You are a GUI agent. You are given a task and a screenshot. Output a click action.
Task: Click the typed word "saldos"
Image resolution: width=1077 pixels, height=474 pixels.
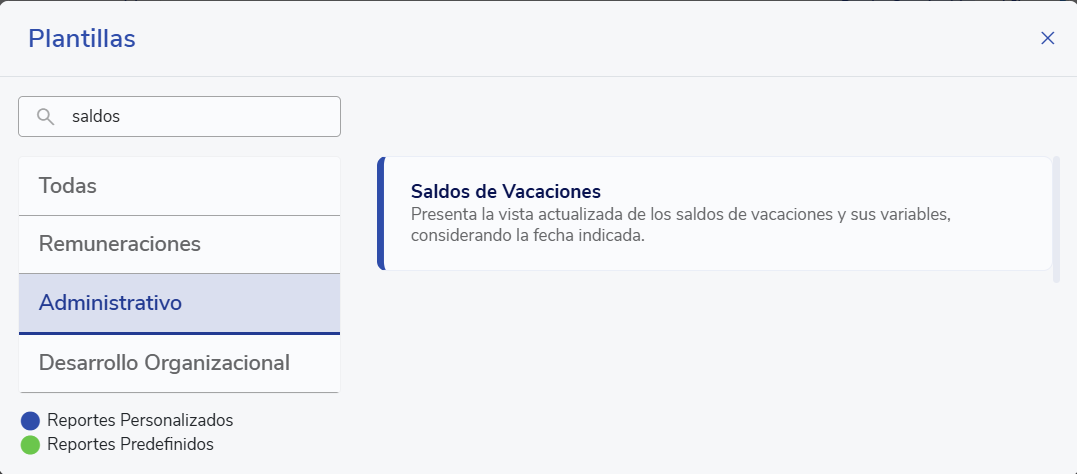pyautogui.click(x=96, y=116)
